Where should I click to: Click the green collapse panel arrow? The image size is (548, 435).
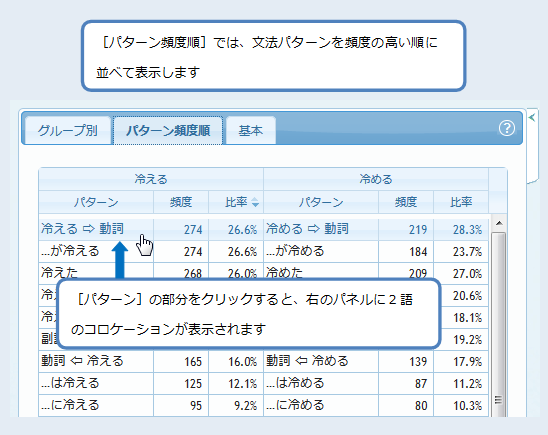click(532, 117)
